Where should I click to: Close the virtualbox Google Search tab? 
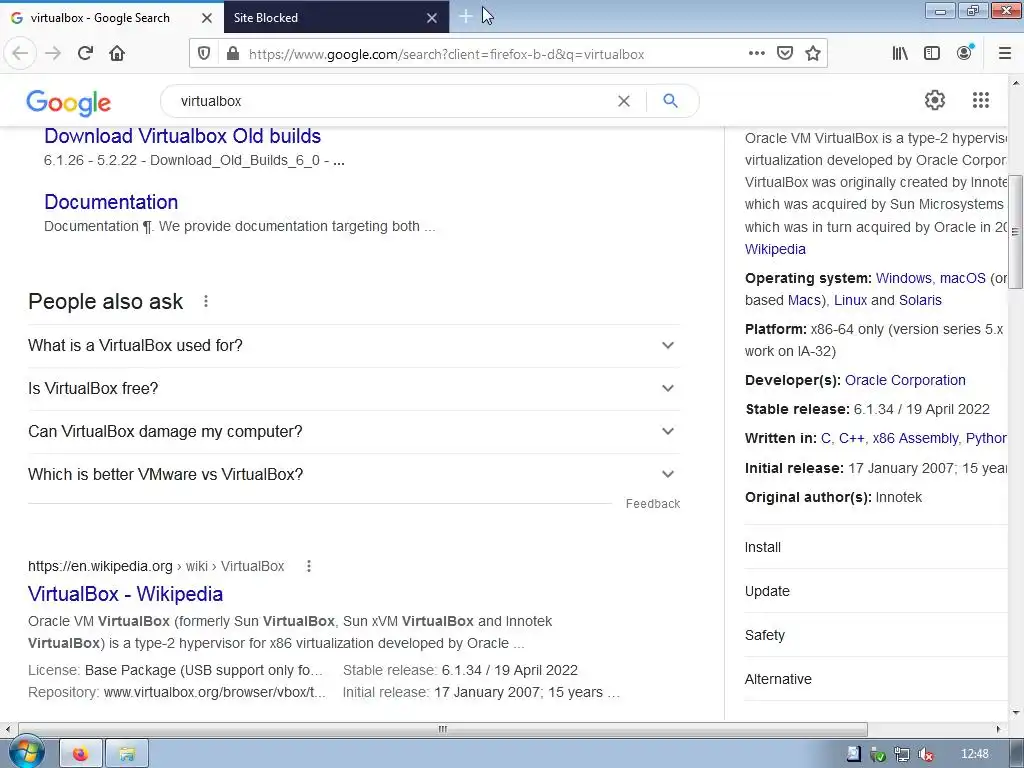[206, 18]
